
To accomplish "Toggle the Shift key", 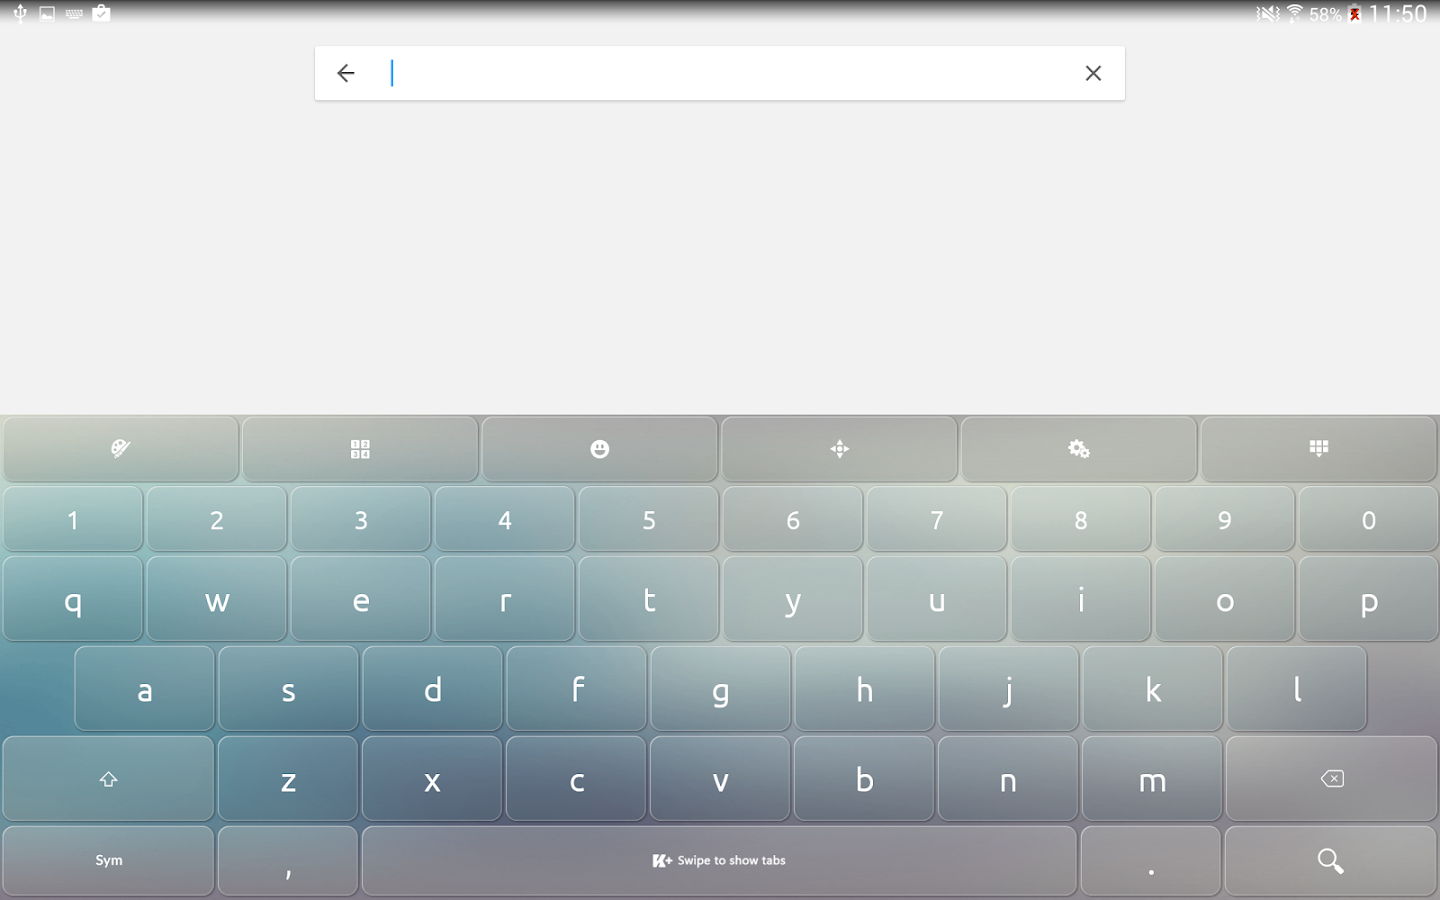I will pos(108,779).
